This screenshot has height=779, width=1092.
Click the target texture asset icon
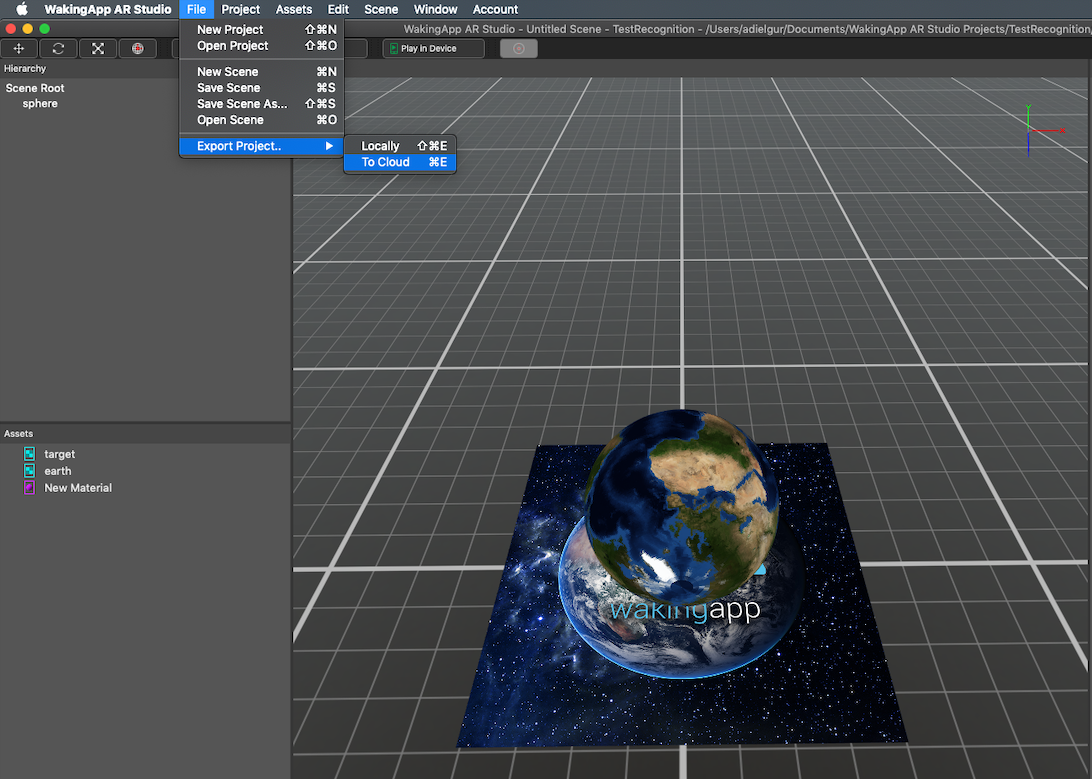[29, 454]
